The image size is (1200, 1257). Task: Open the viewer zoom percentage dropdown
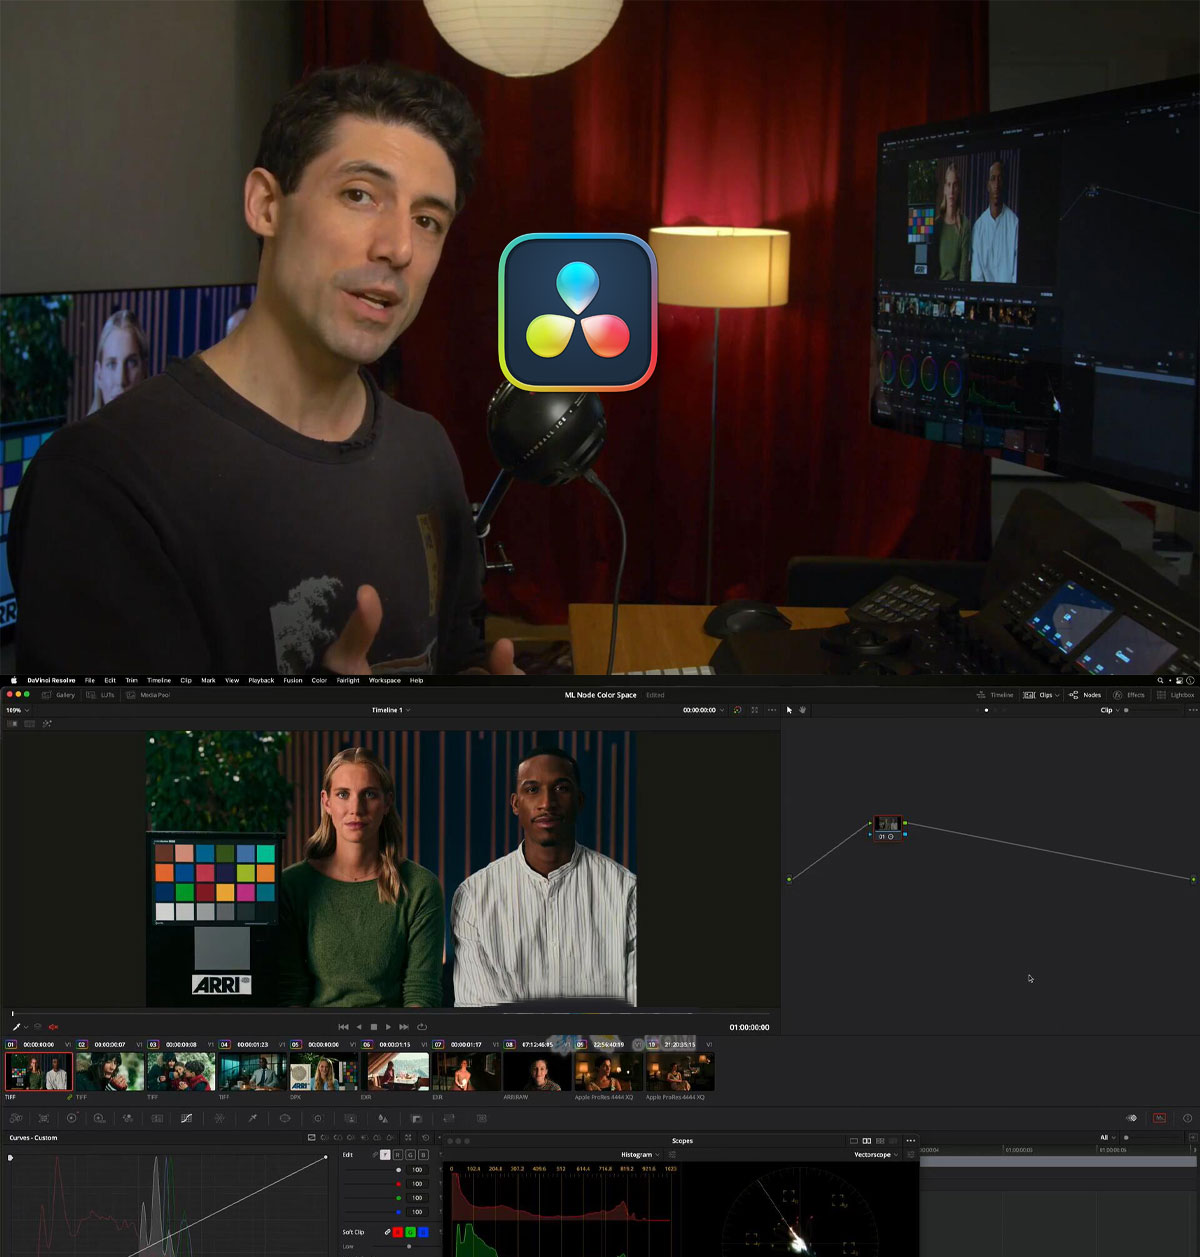(18, 710)
